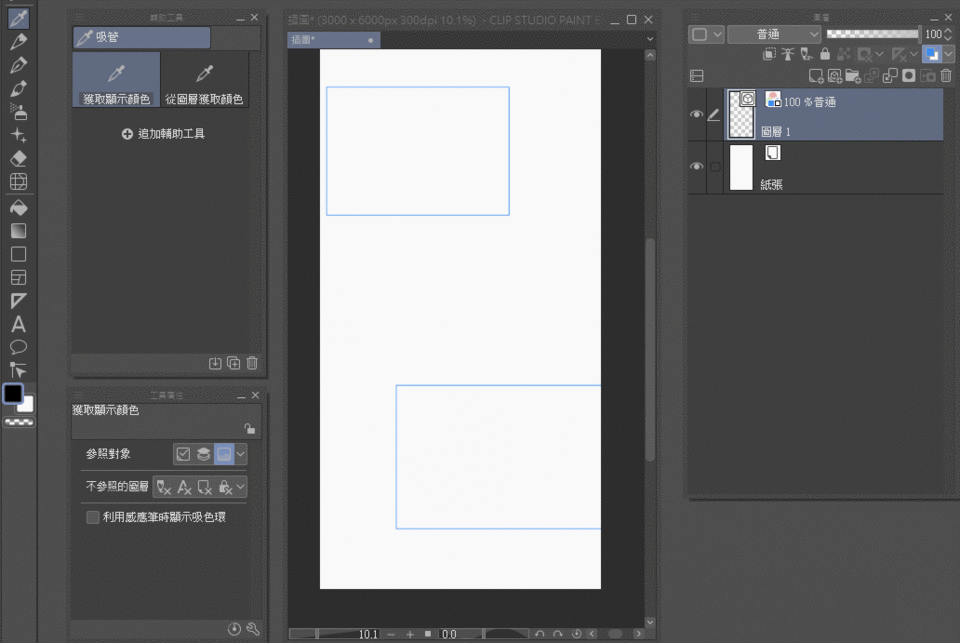The image size is (960, 643).
Task: Select the Figure rectangle tool
Action: point(18,254)
